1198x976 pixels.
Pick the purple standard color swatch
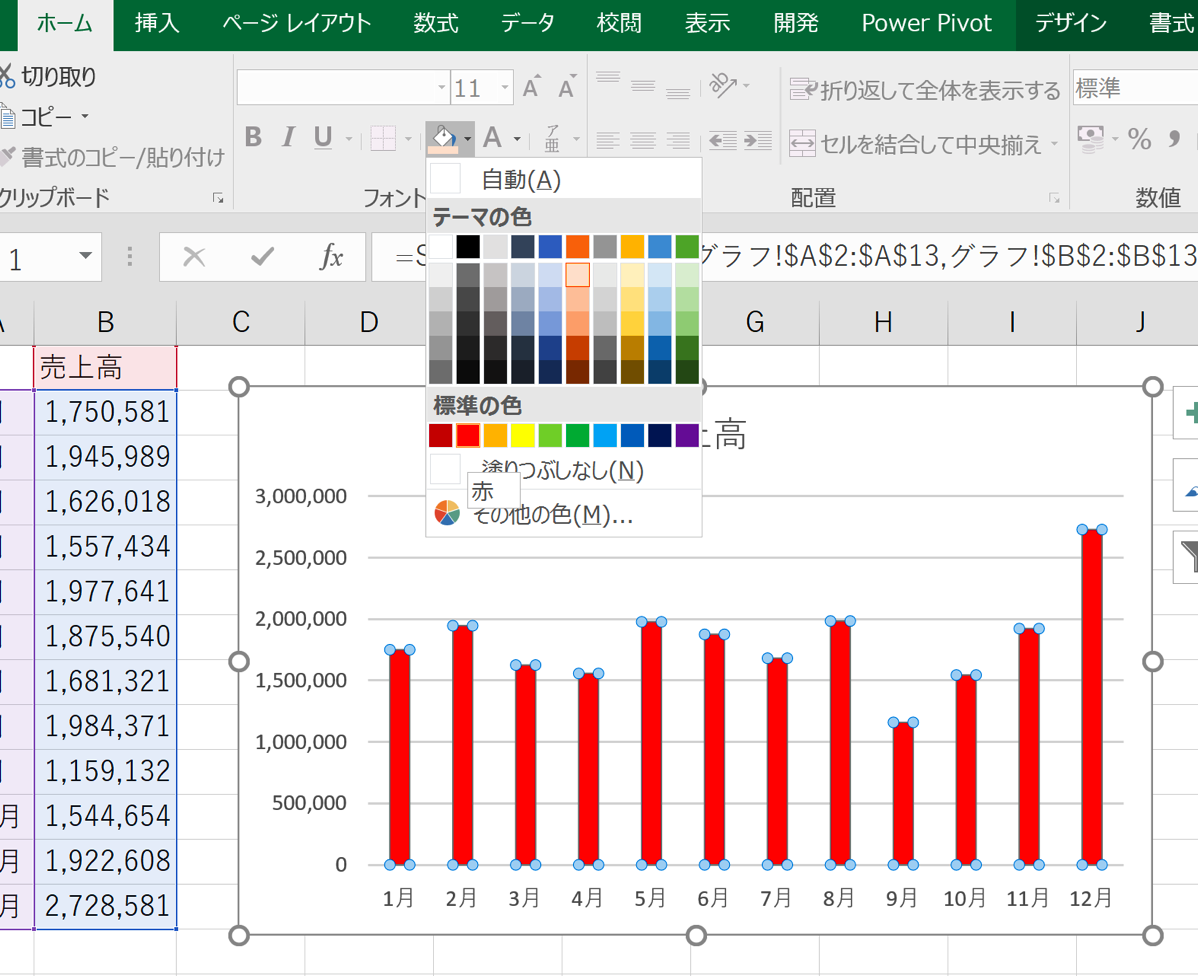(x=688, y=436)
